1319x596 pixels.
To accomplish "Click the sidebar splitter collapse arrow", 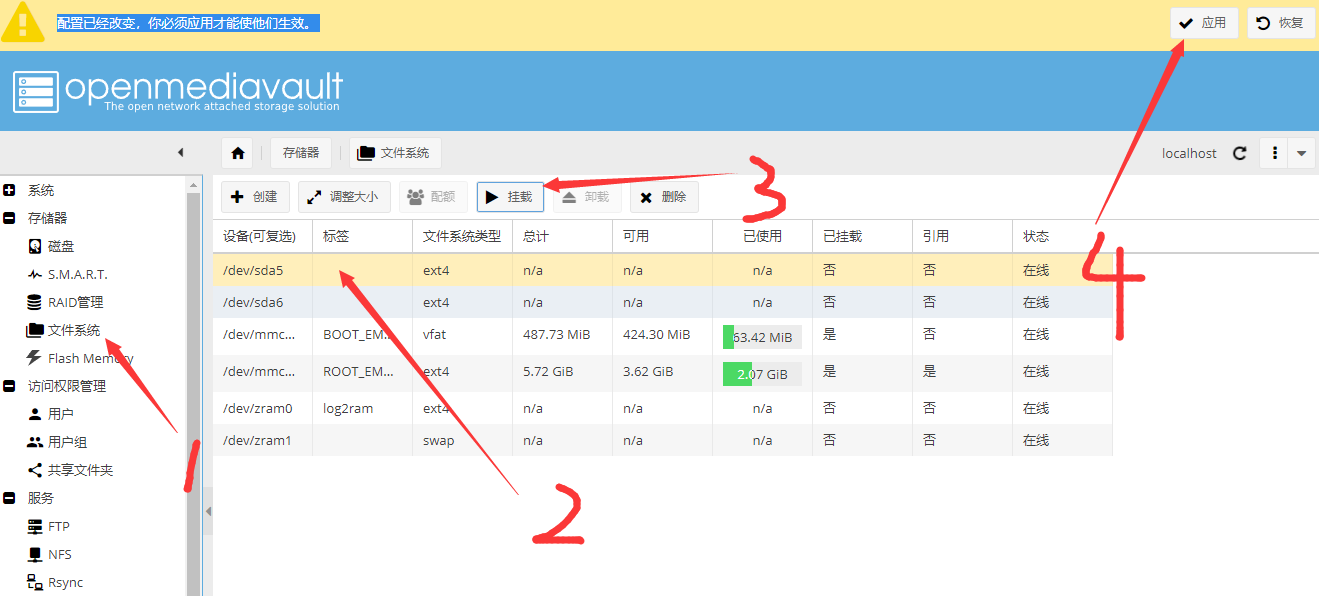I will [x=208, y=512].
